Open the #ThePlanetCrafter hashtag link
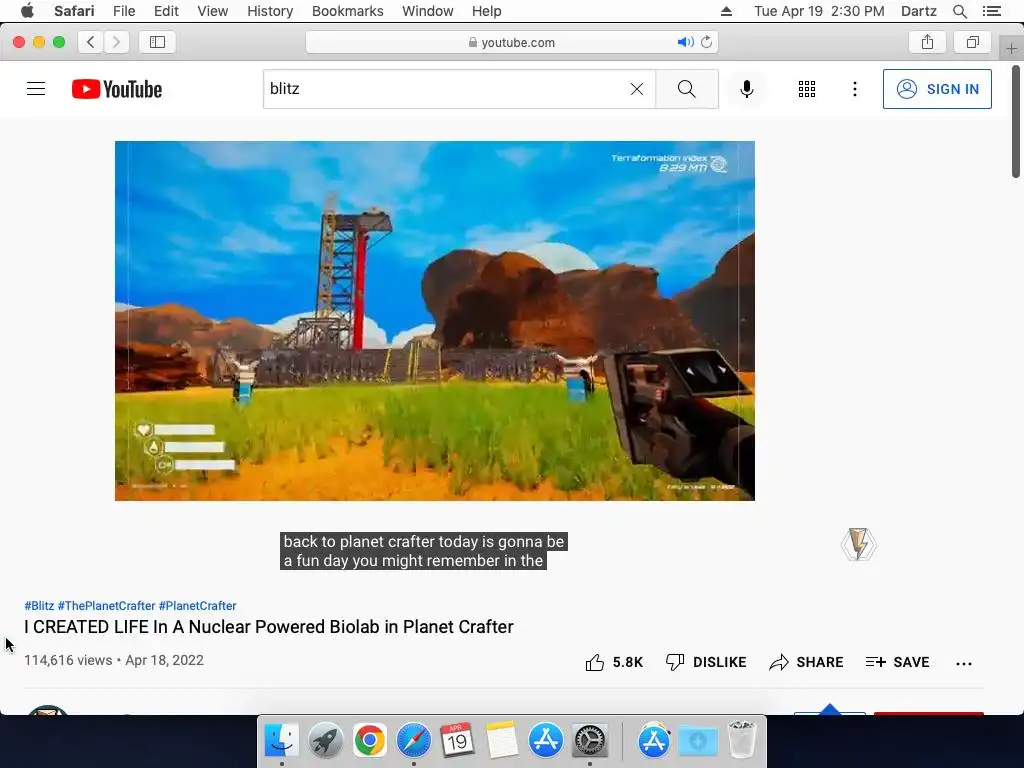1024x768 pixels. (x=106, y=605)
